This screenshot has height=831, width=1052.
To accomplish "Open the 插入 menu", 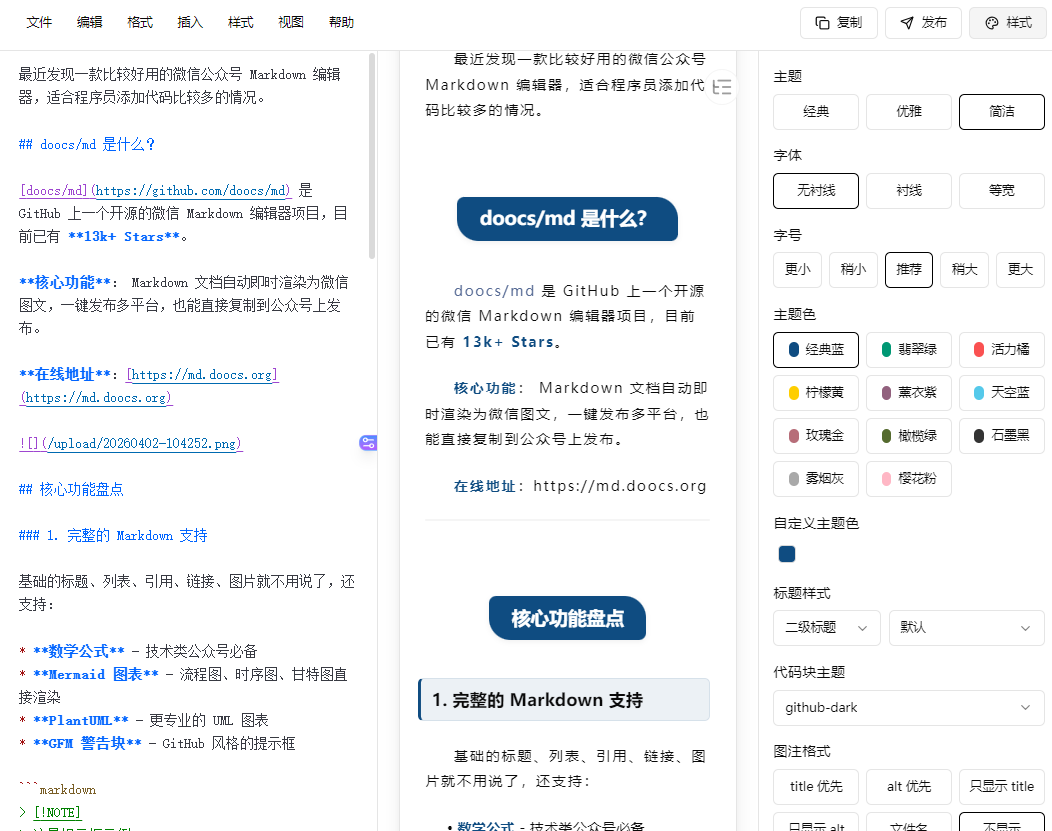I will coord(190,23).
